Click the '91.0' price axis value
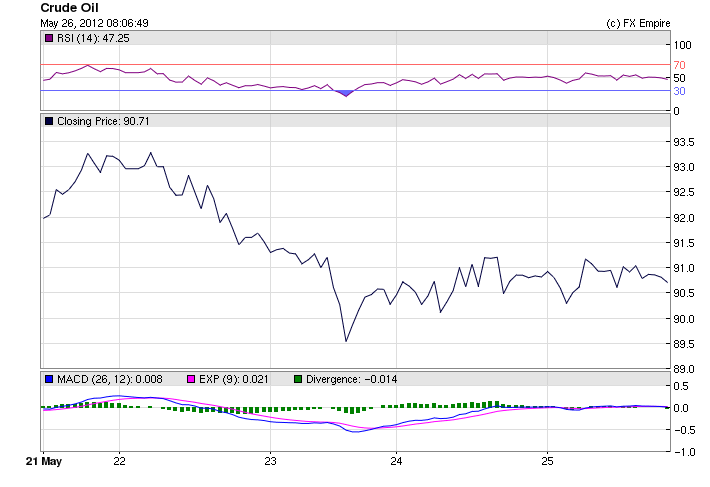The width and height of the screenshot is (710, 487). point(684,268)
